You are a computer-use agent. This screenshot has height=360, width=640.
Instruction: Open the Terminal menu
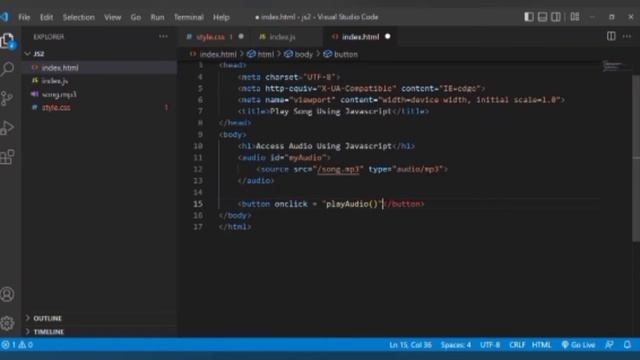click(x=189, y=17)
